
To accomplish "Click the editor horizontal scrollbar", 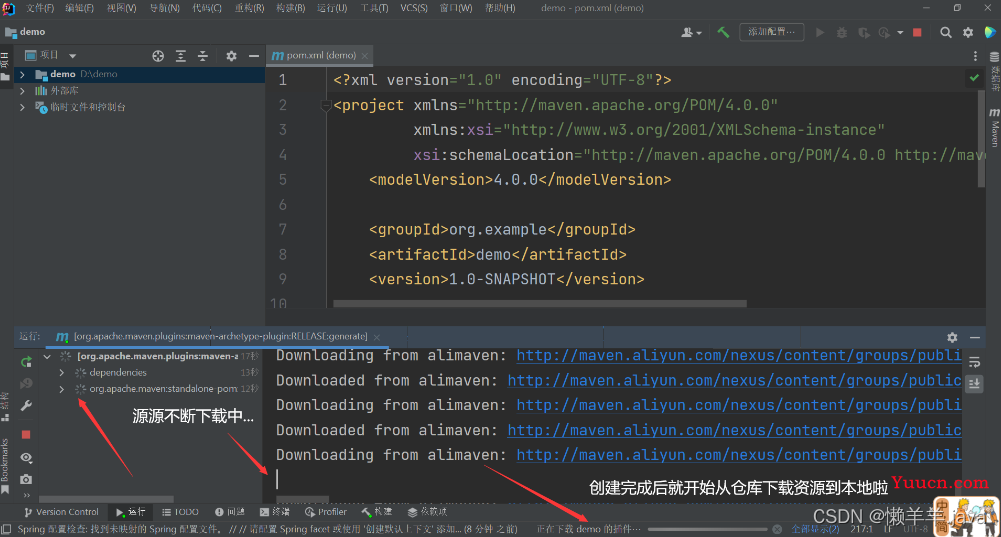I will [539, 304].
